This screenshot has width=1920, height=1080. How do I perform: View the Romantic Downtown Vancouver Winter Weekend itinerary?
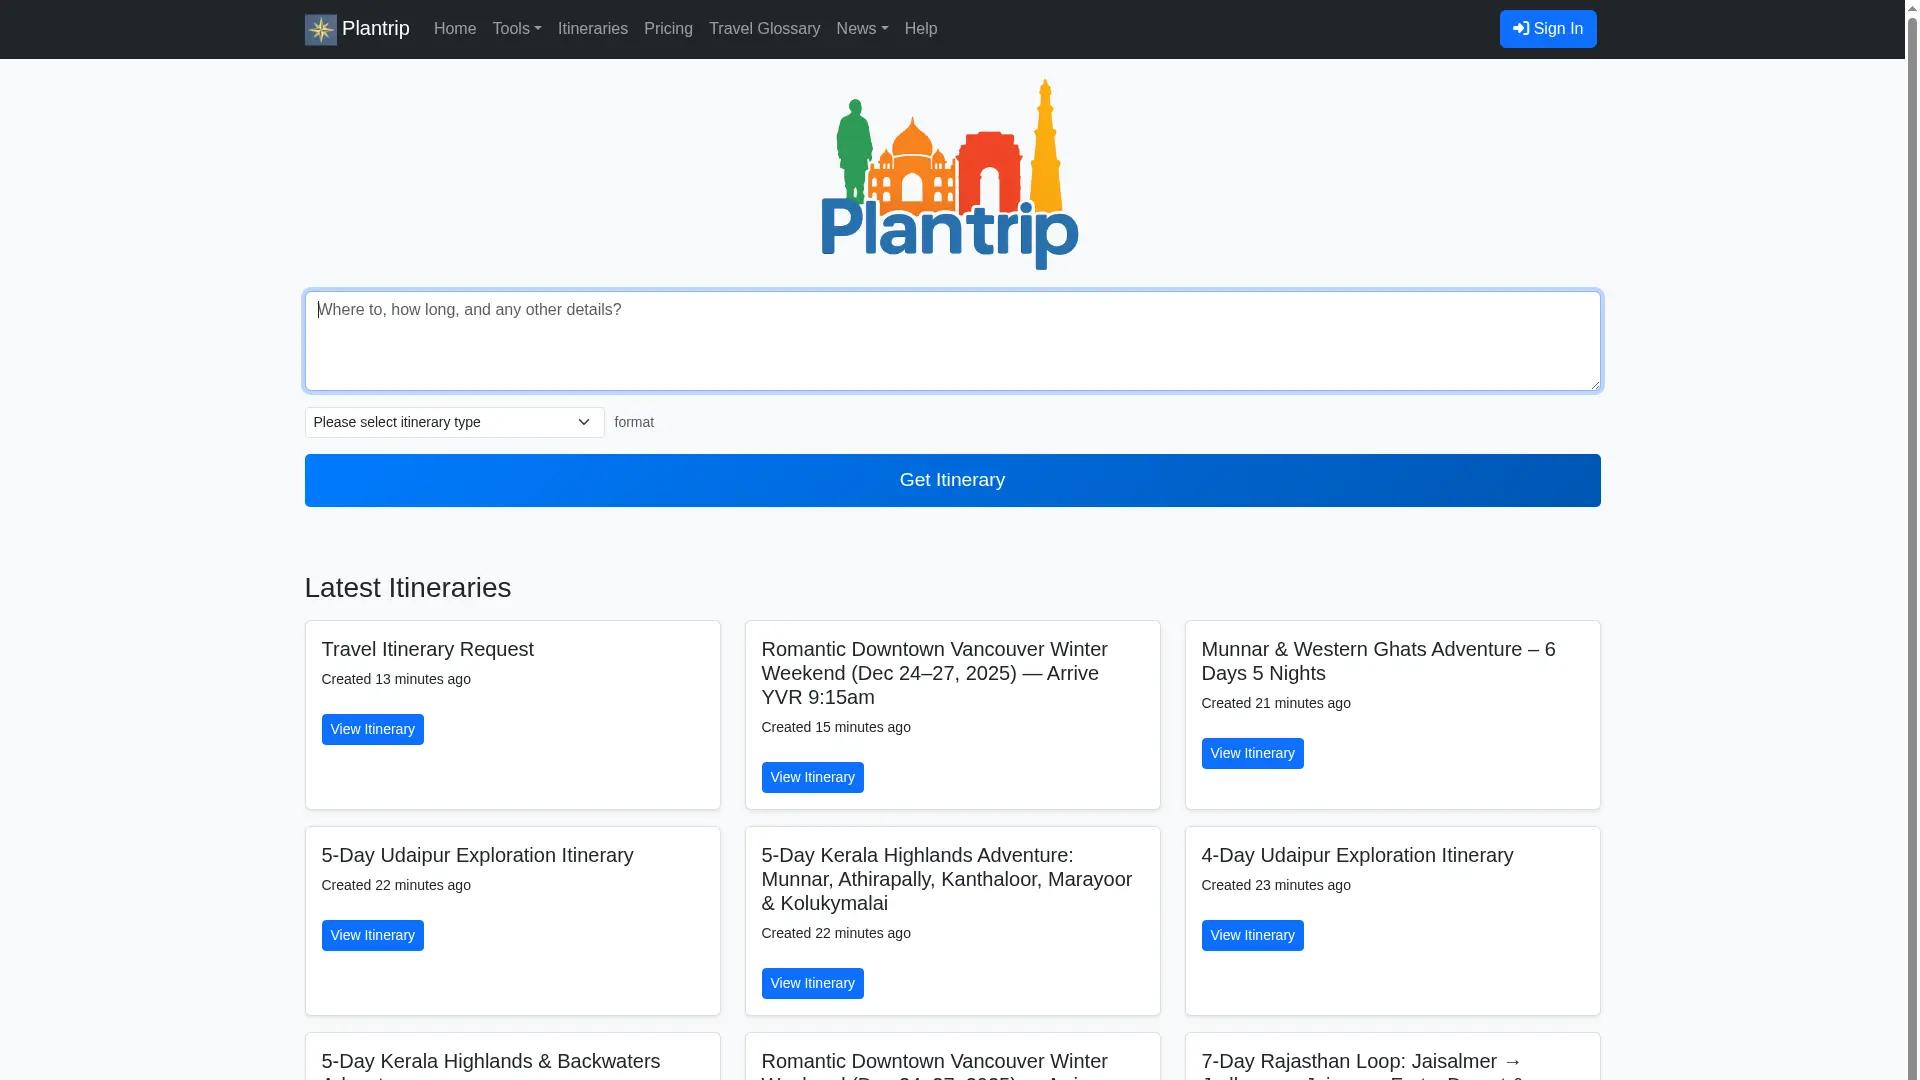[812, 777]
